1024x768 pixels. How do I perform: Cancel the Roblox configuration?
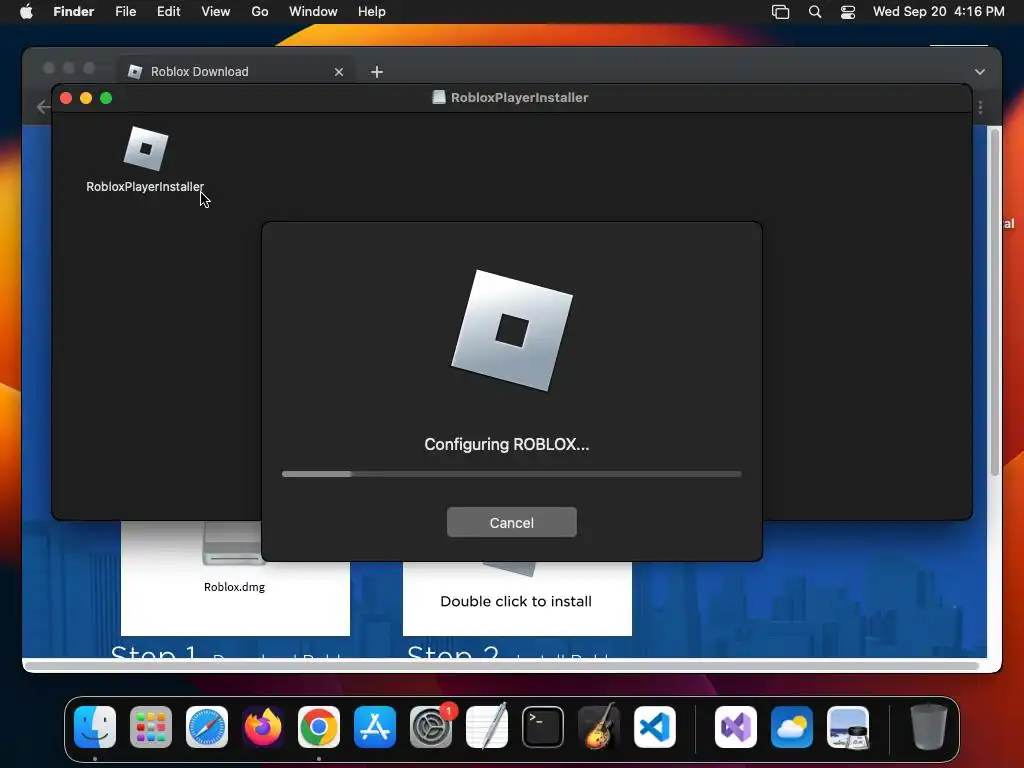511,522
